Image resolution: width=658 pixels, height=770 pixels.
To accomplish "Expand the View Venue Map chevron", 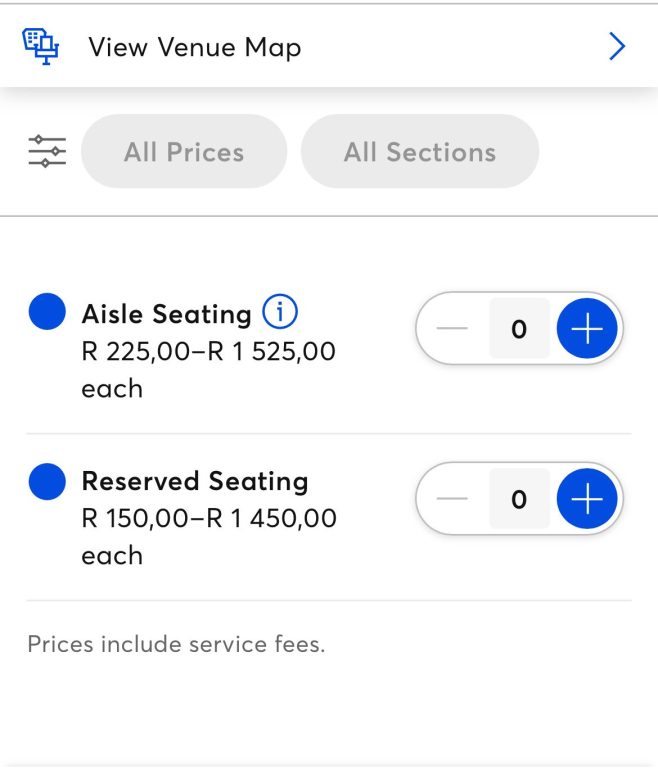I will (617, 46).
